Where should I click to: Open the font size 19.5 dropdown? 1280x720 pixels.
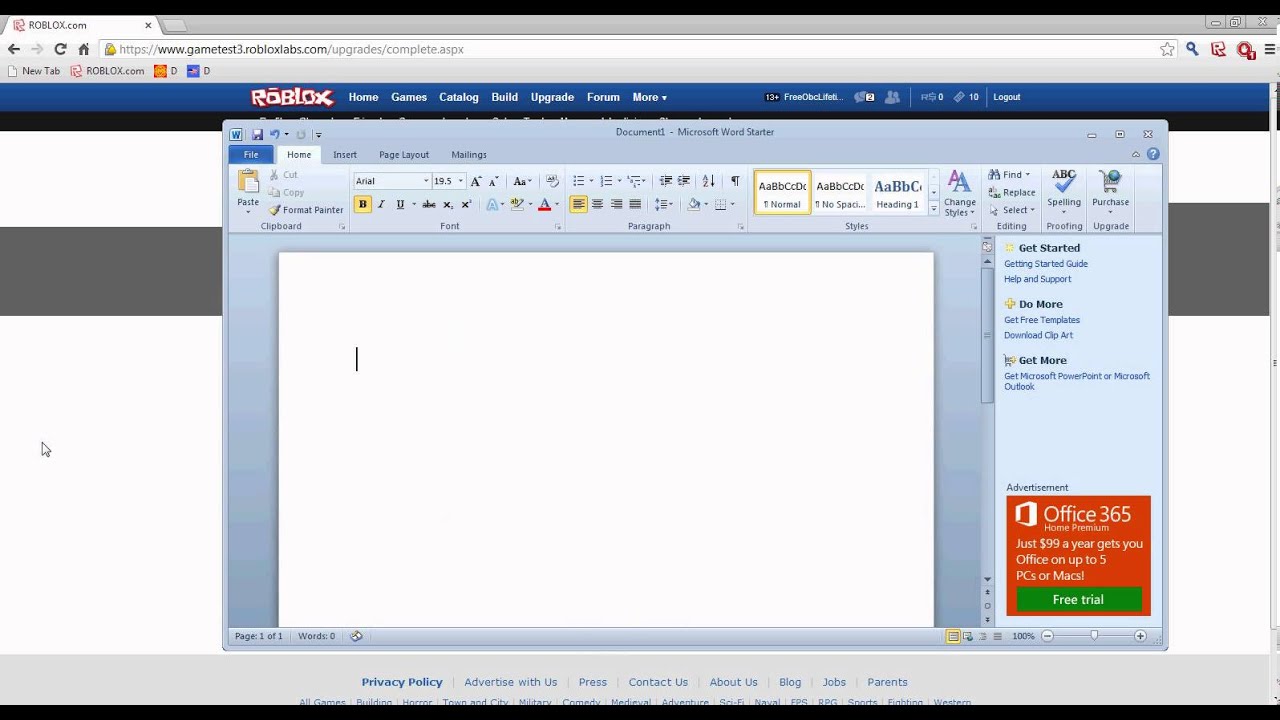[x=461, y=181]
